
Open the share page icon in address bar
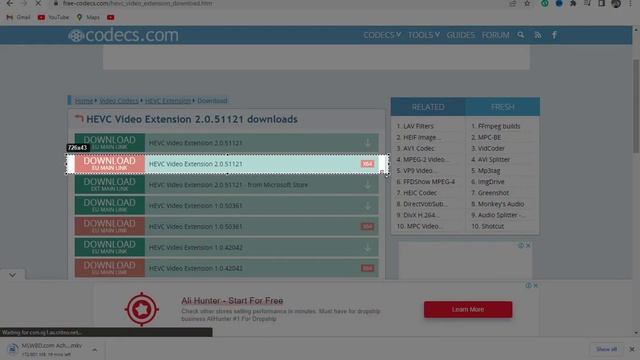[x=513, y=4]
